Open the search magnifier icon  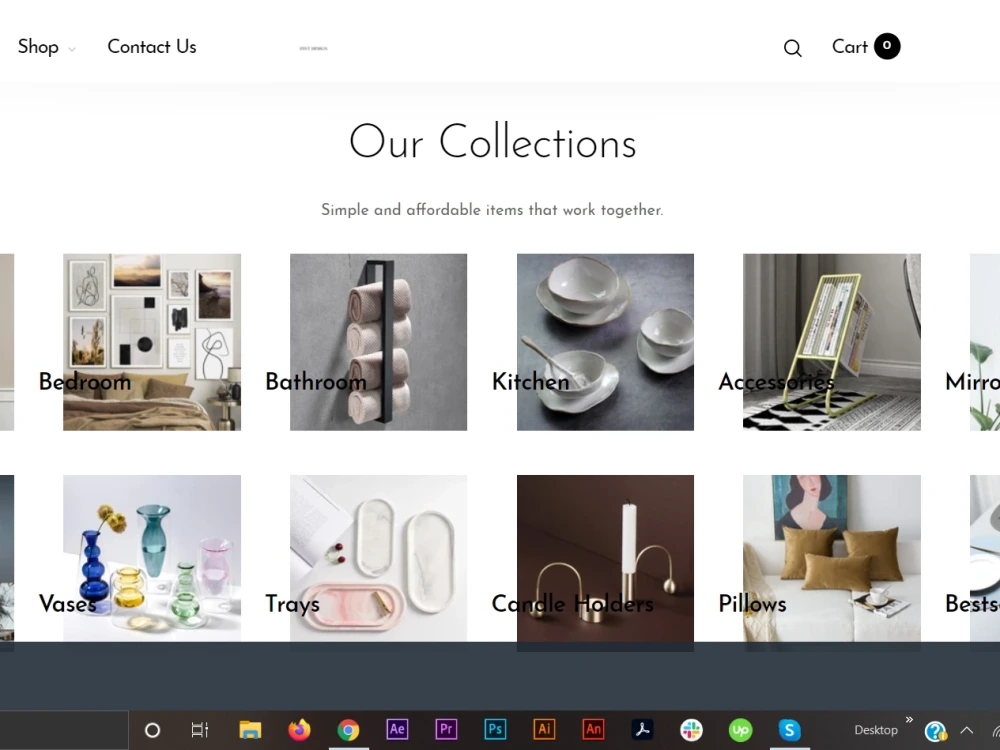pyautogui.click(x=793, y=48)
